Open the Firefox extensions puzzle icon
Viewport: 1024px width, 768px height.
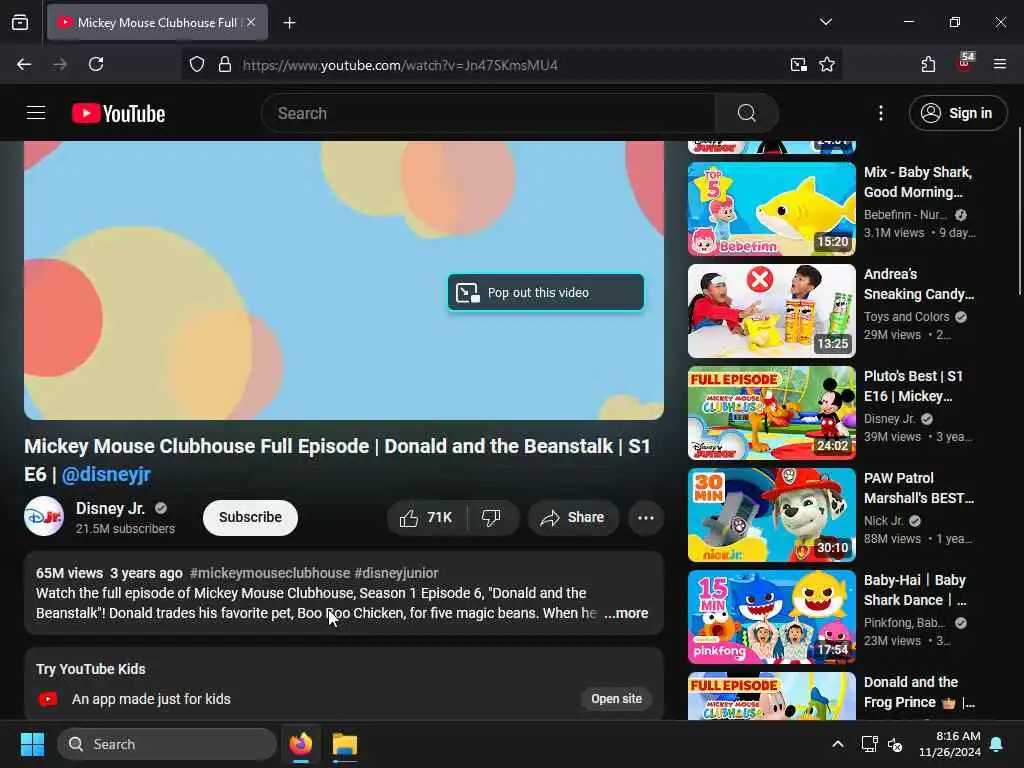click(x=928, y=64)
